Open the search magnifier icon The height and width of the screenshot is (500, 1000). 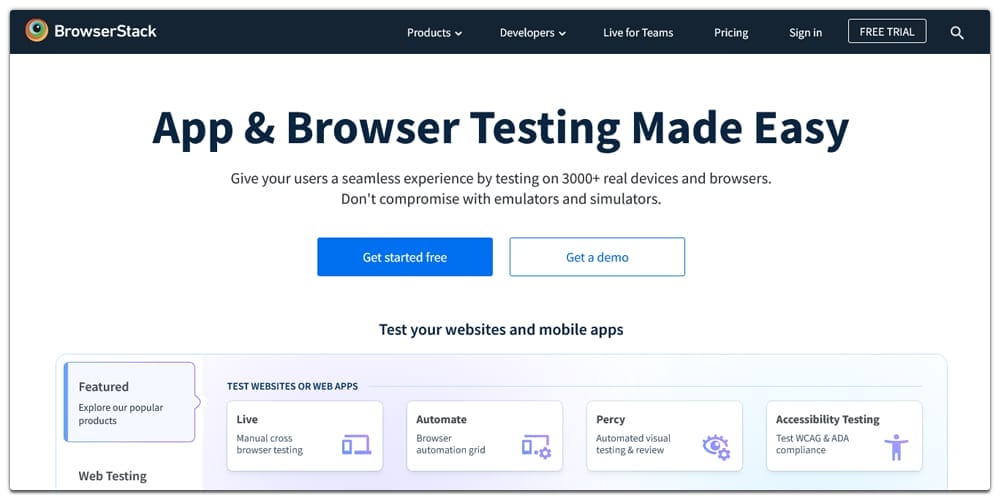point(957,33)
